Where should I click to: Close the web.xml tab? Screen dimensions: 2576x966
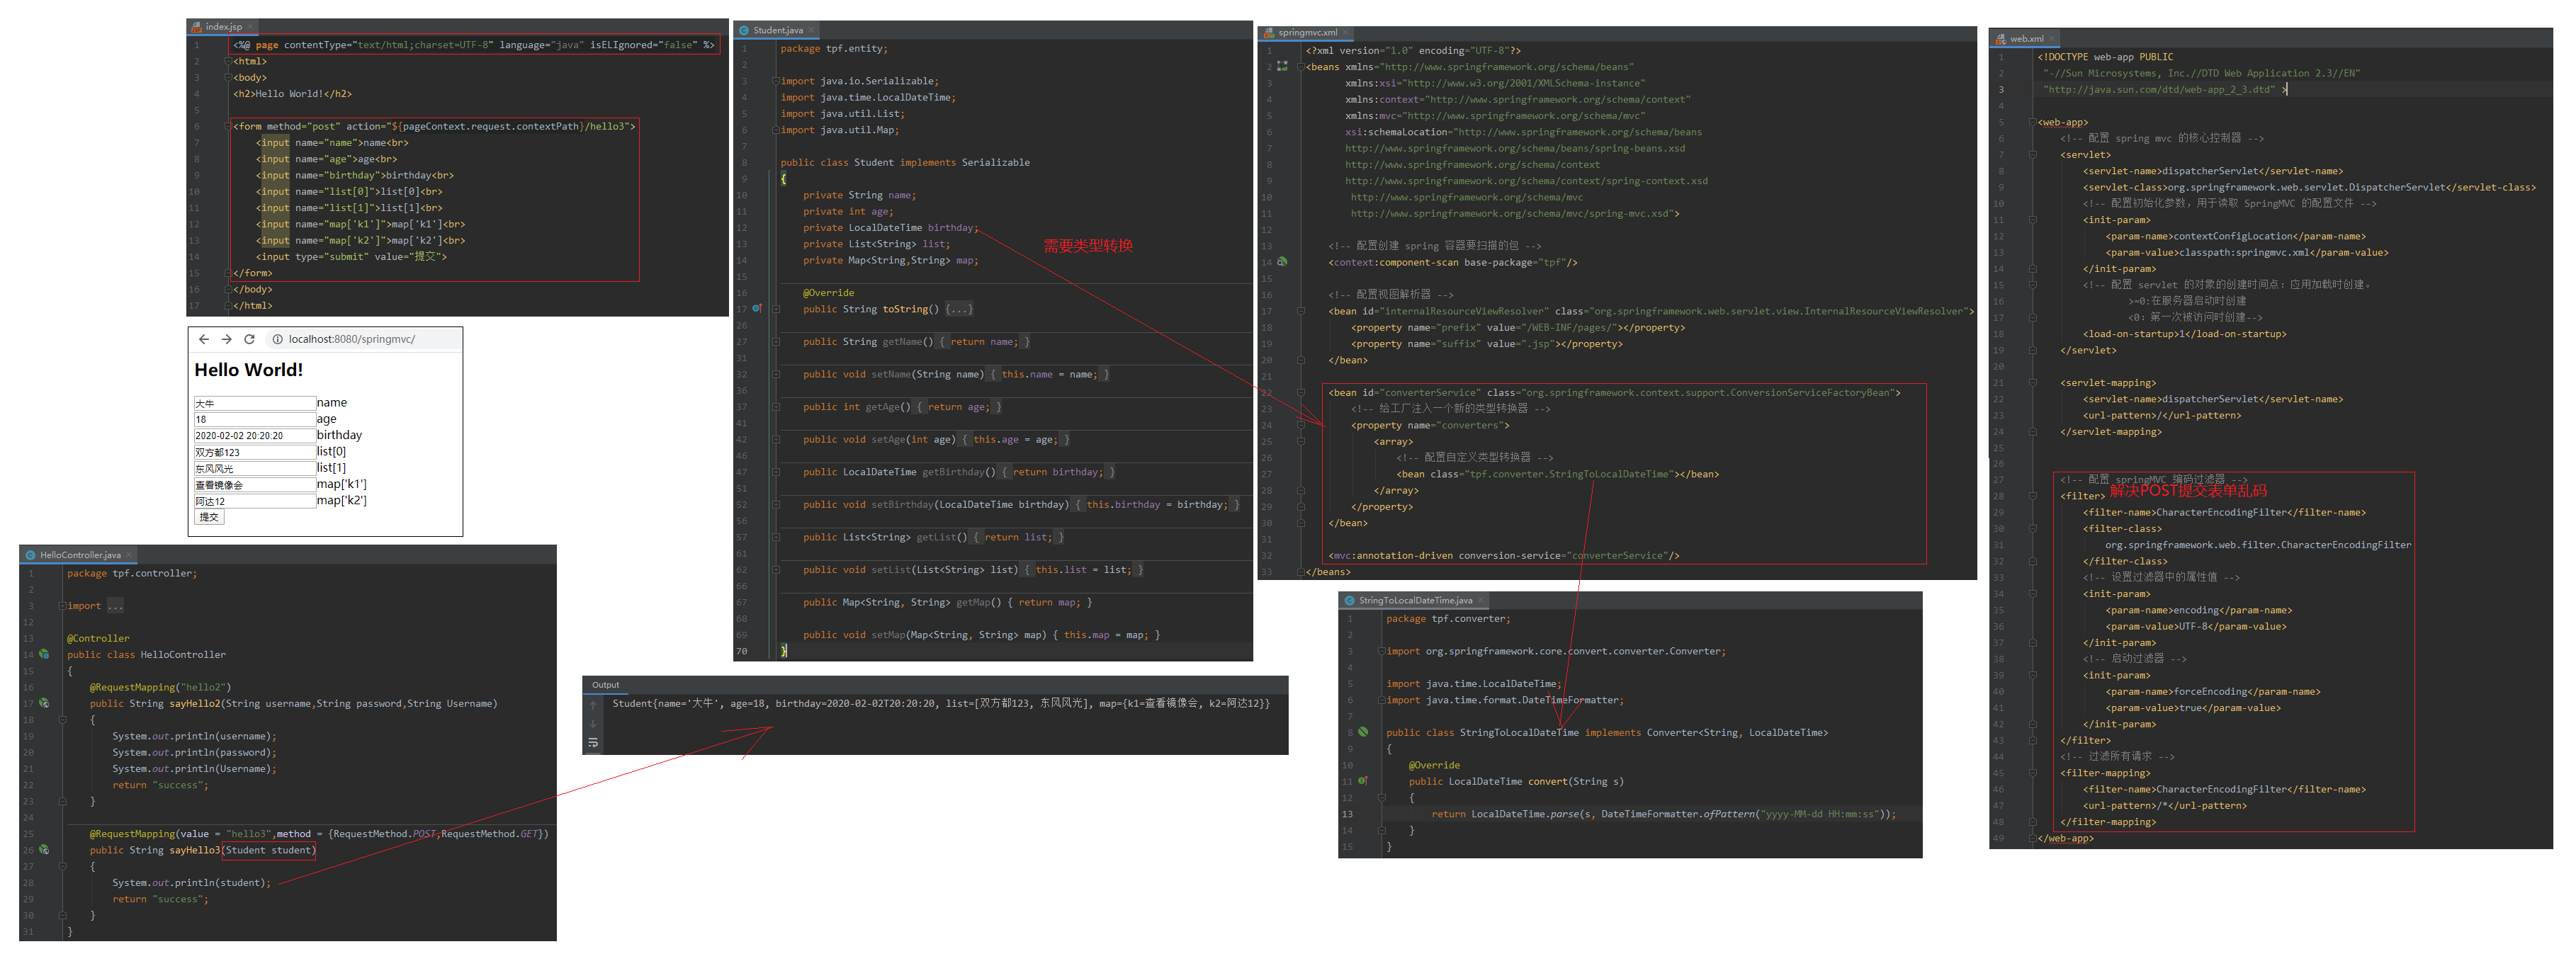pyautogui.click(x=2052, y=39)
